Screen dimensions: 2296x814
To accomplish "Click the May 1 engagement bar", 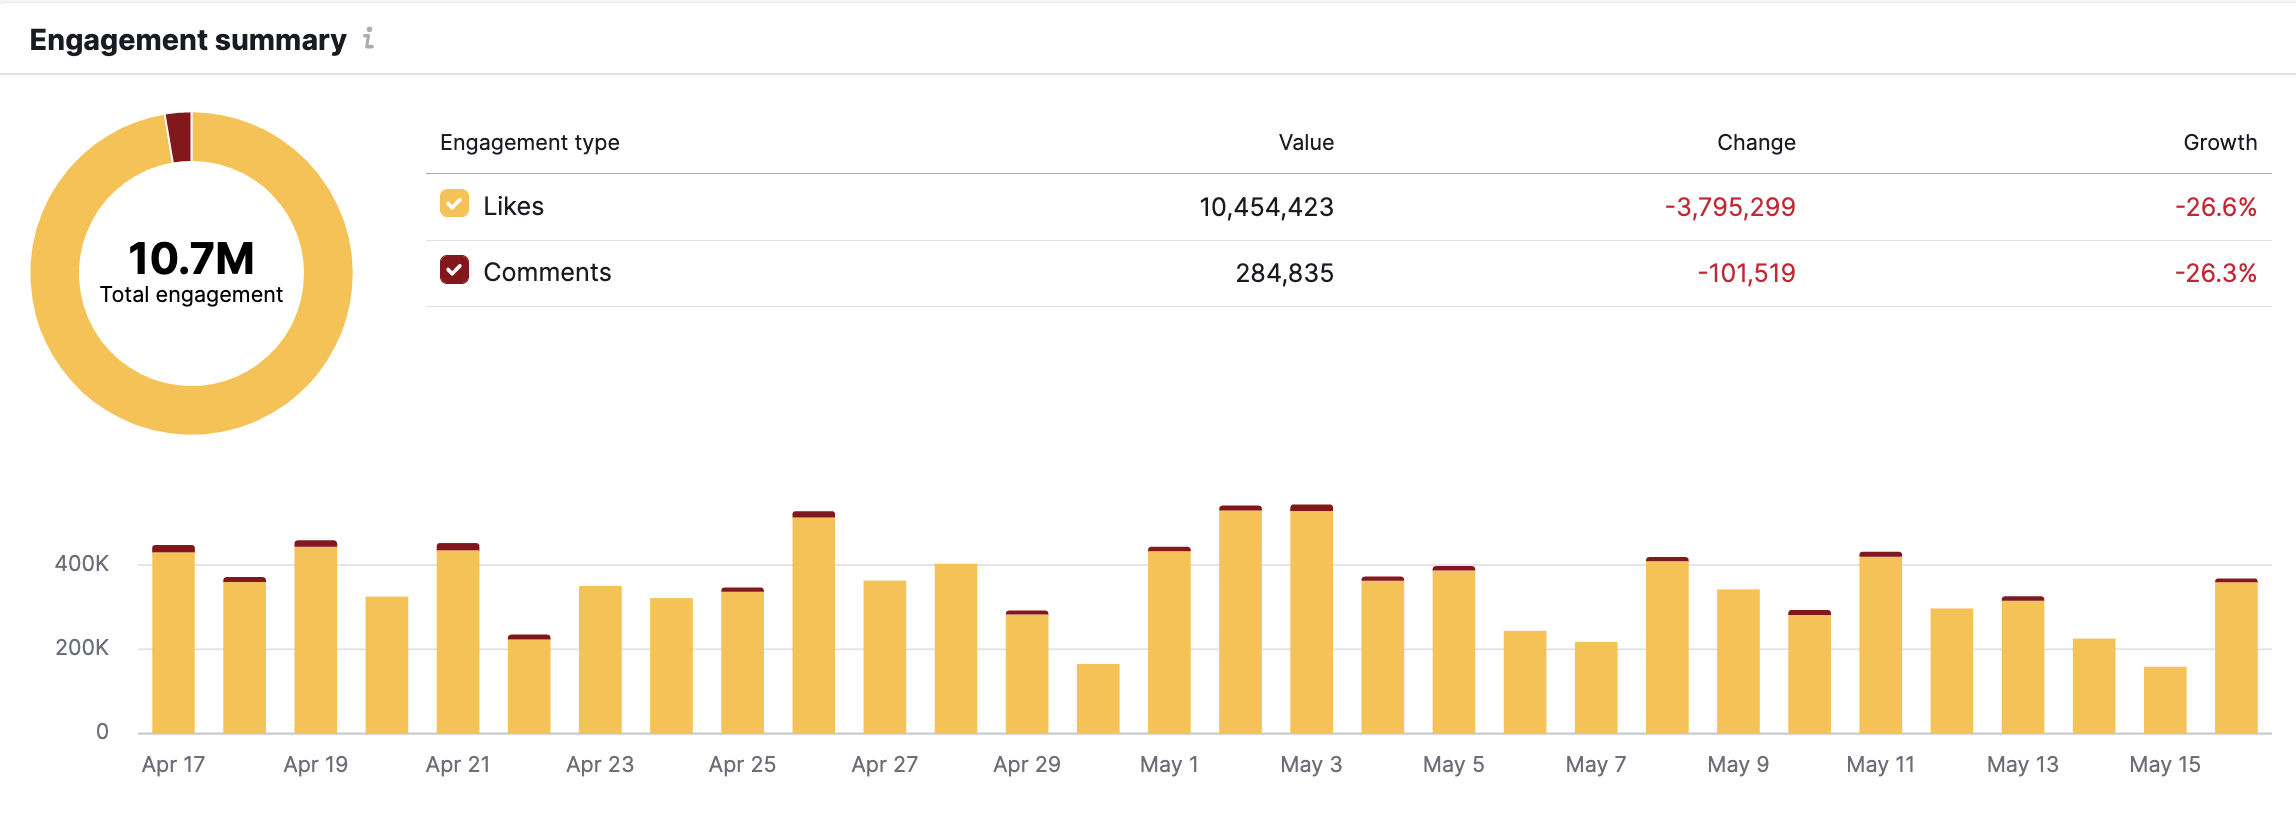I will coord(1169,640).
